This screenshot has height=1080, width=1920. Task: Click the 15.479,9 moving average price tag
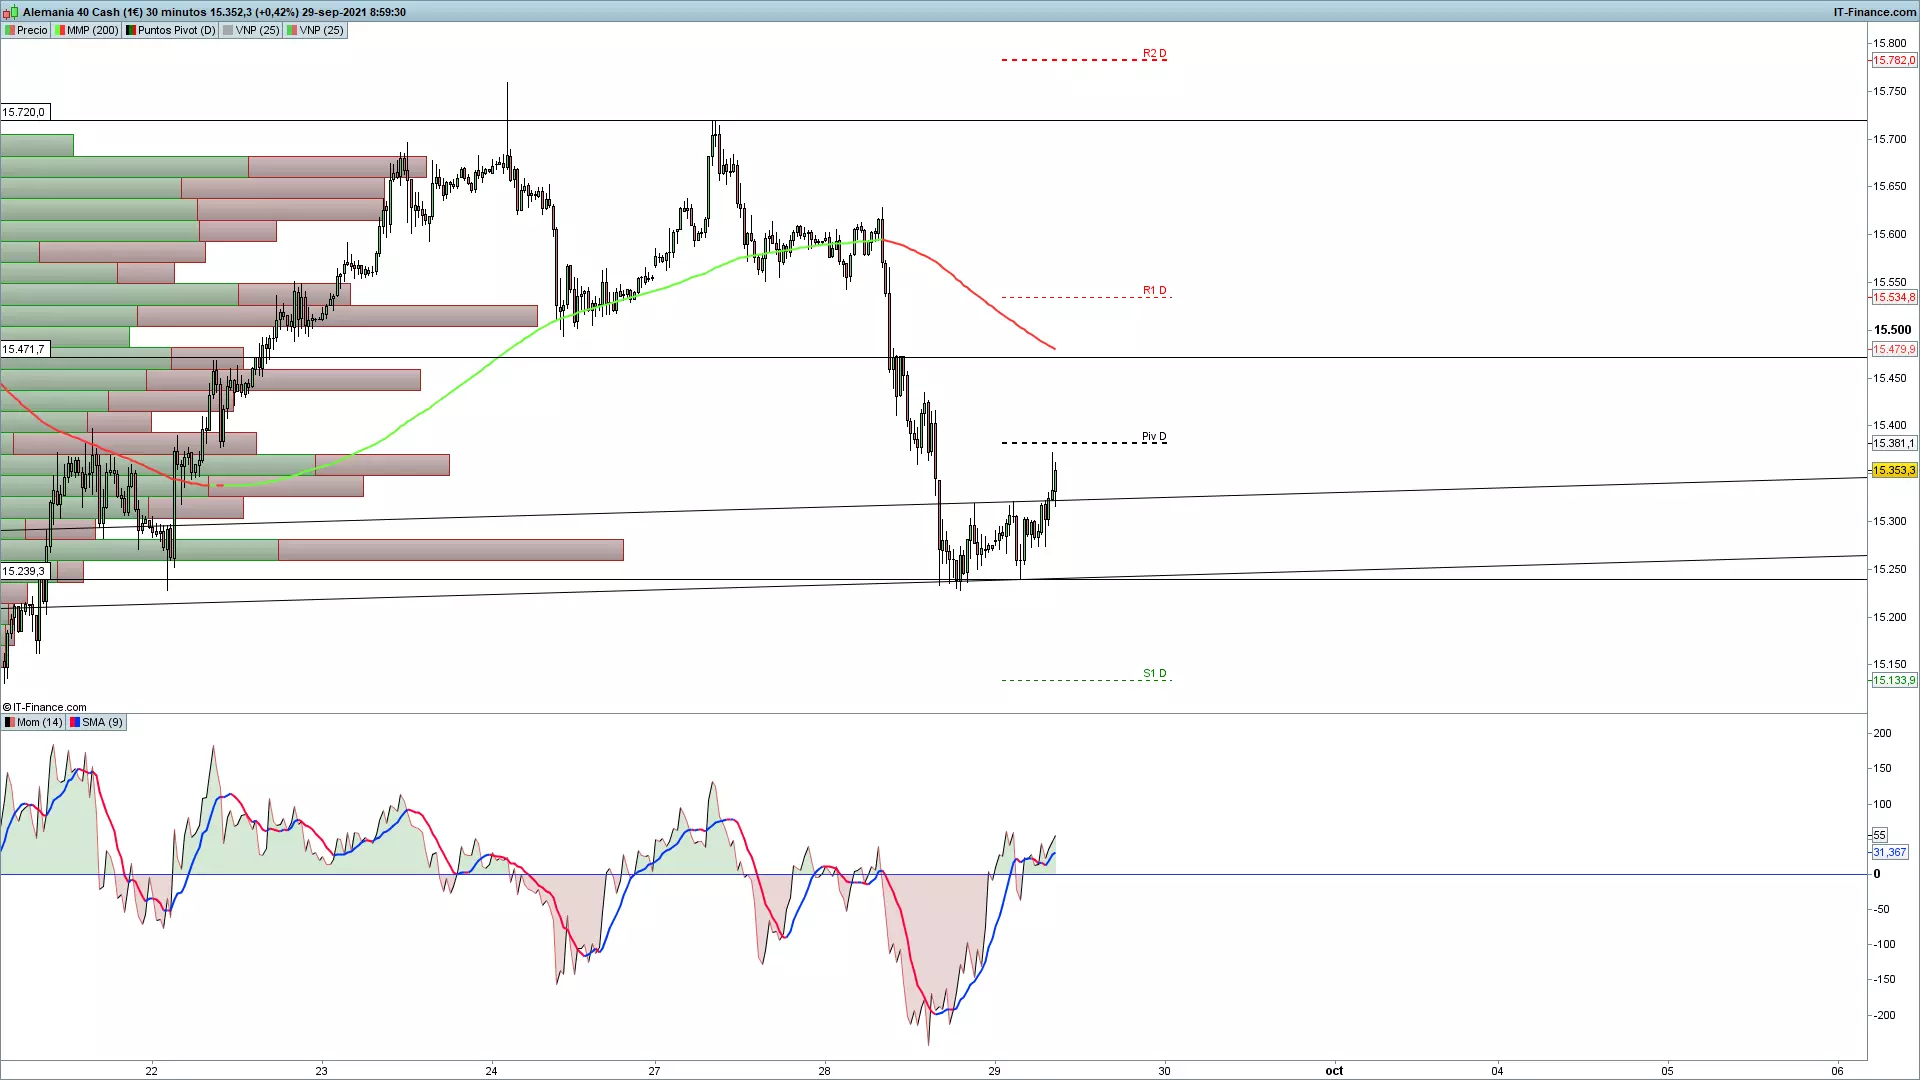pyautogui.click(x=1894, y=350)
